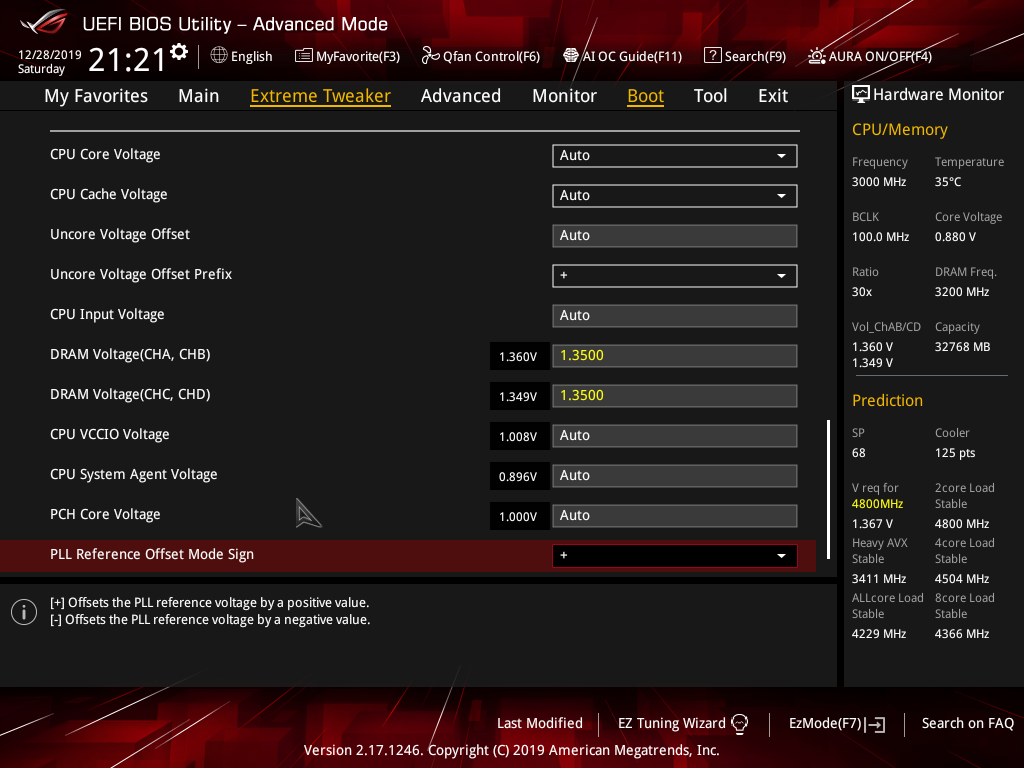Edit DRAM Voltage(CHC, CHD) value field
1024x768 pixels.
pyautogui.click(x=675, y=396)
